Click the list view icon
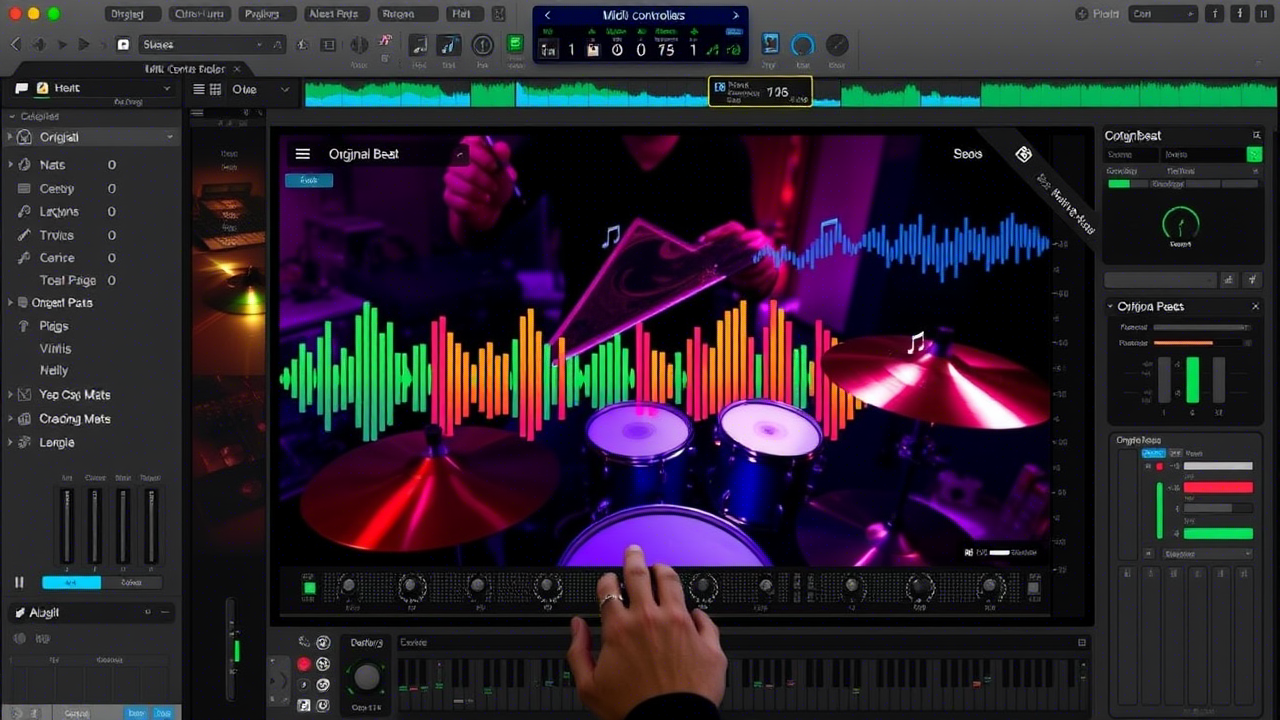This screenshot has width=1280, height=720. [x=199, y=89]
